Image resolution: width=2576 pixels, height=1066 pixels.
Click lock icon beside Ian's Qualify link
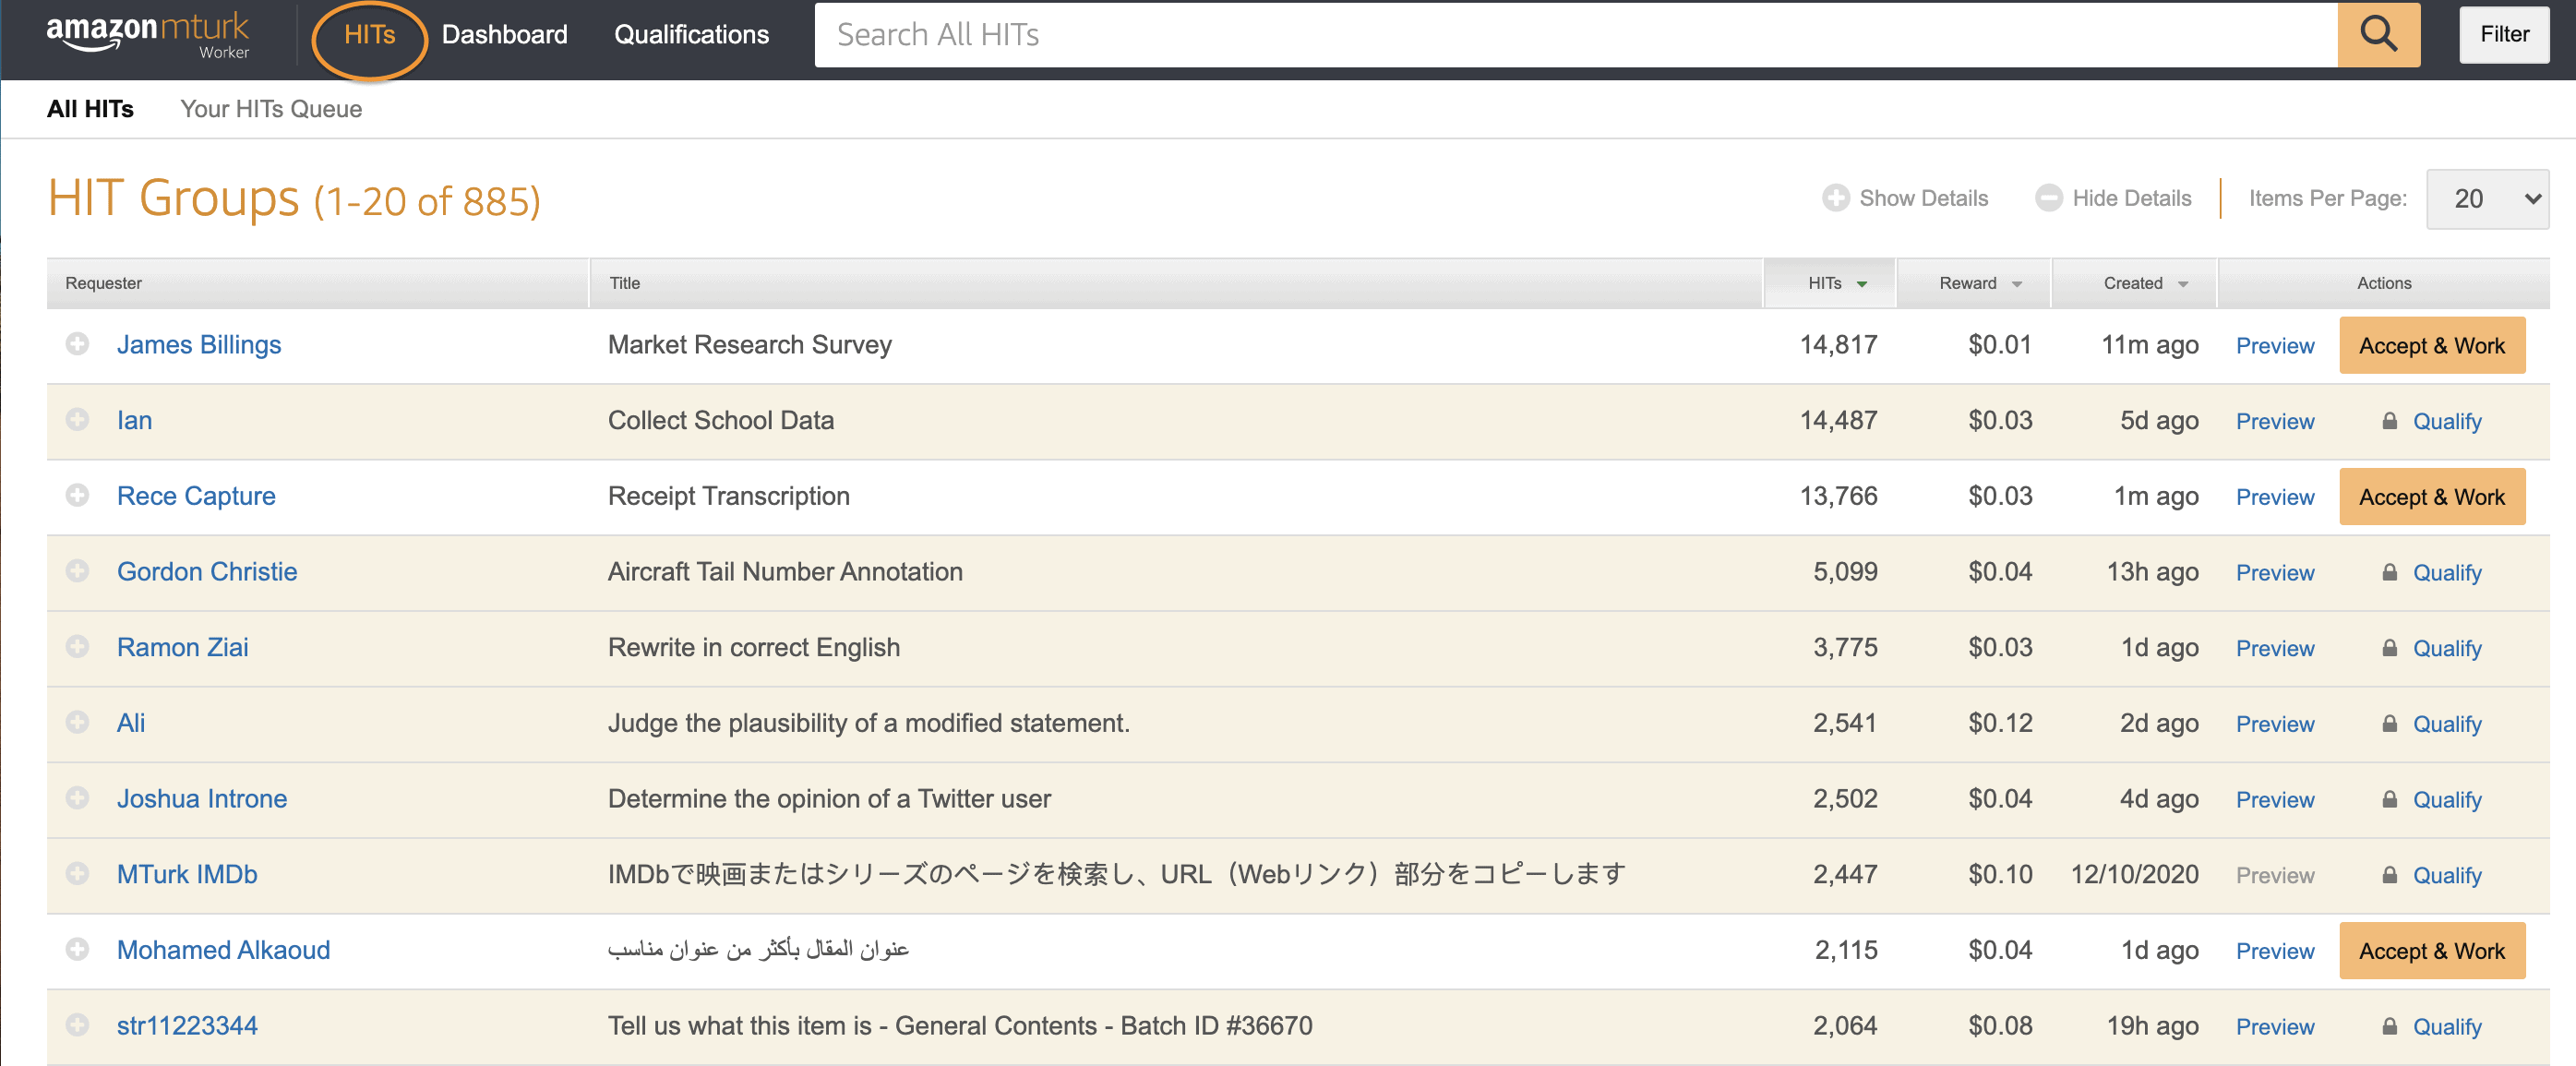click(2389, 421)
